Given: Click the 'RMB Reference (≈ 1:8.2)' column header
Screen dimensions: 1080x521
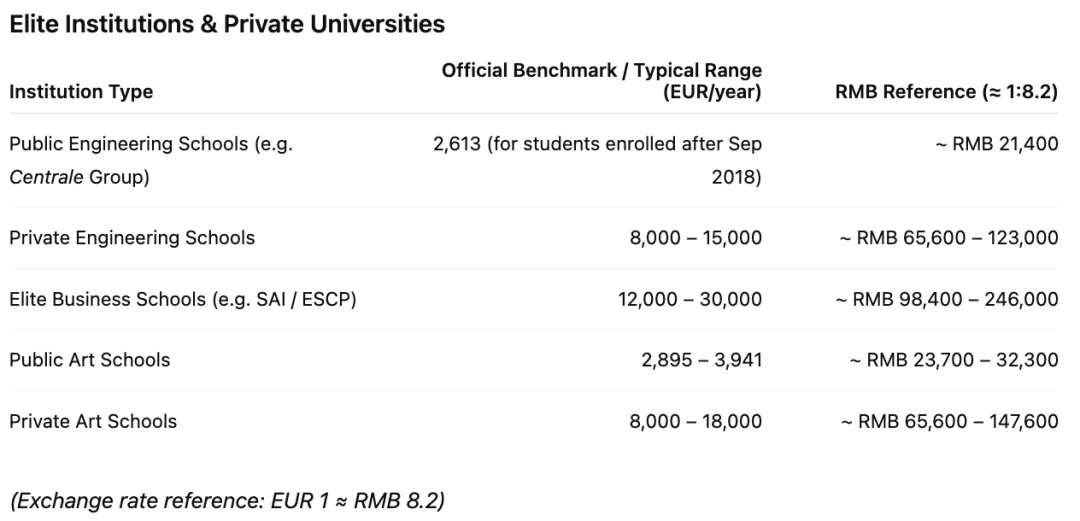Looking at the screenshot, I should pyautogui.click(x=946, y=92).
